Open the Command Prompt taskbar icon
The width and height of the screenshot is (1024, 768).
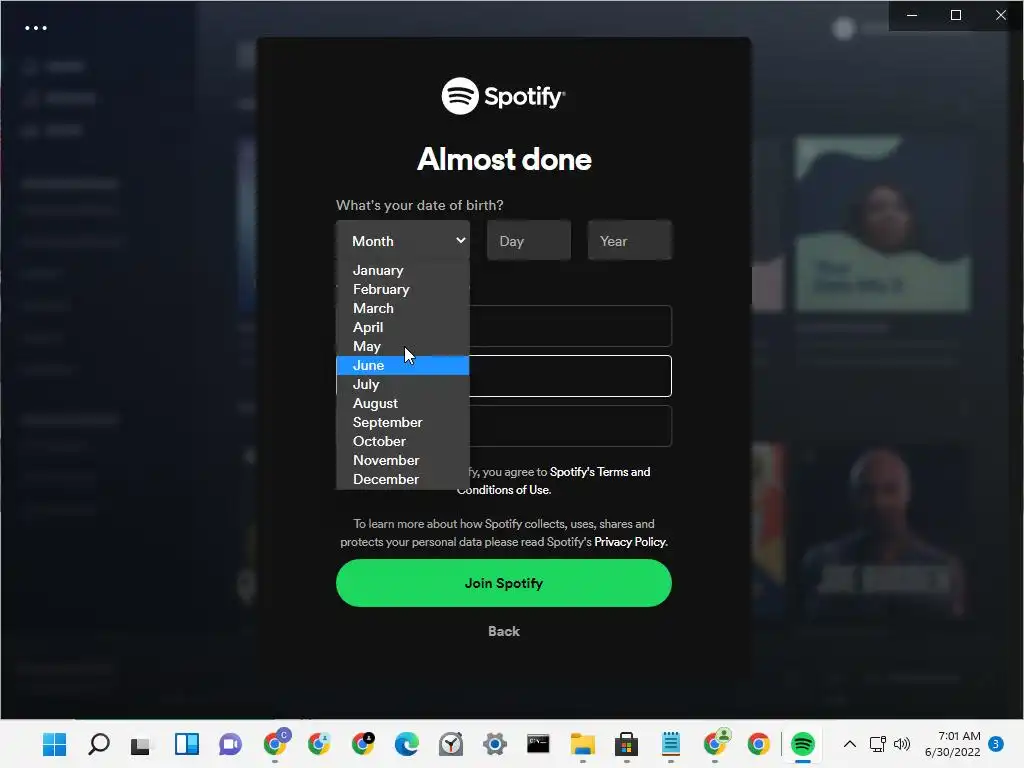539,744
